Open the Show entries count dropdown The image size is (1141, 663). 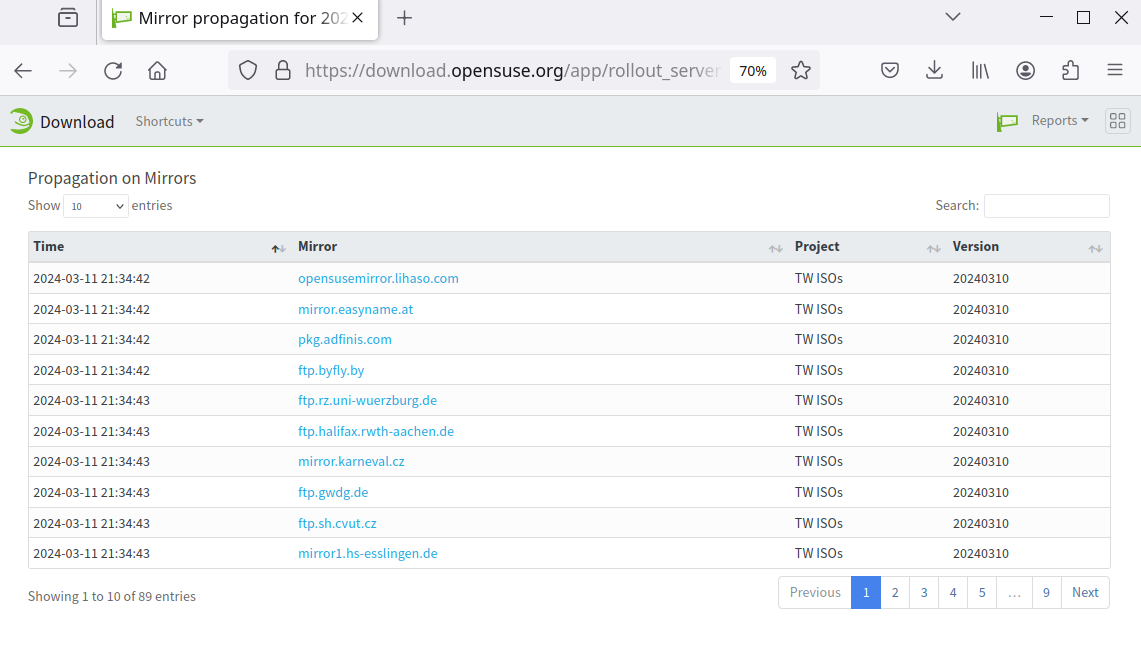(96, 206)
